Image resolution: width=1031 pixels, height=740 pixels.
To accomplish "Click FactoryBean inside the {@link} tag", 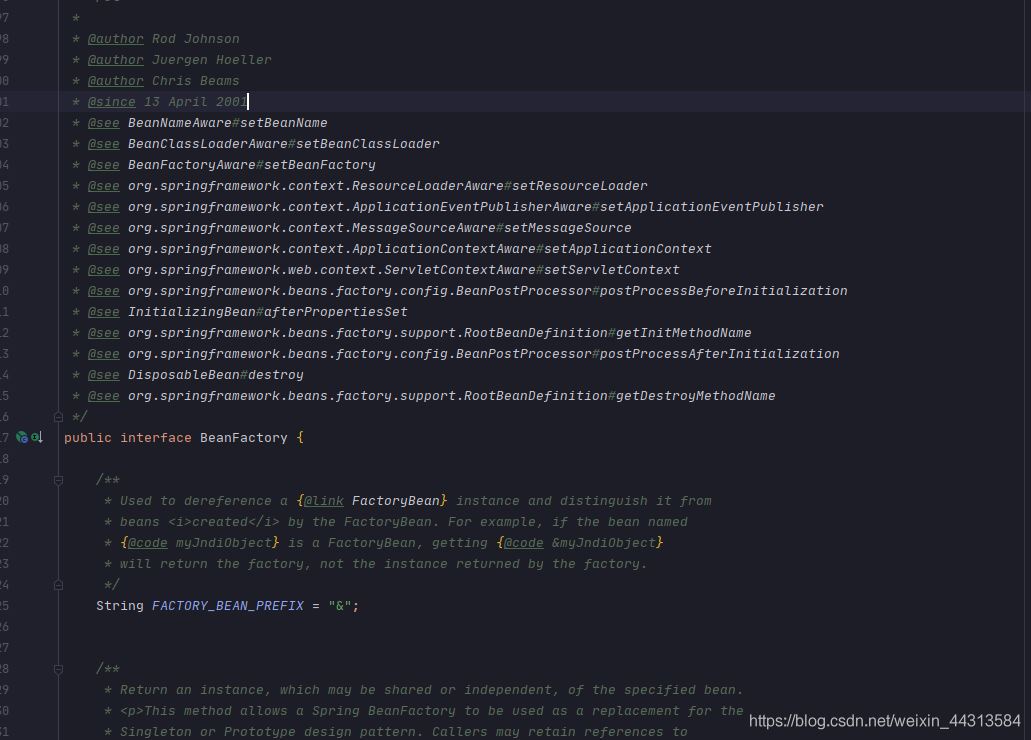I will 396,501.
